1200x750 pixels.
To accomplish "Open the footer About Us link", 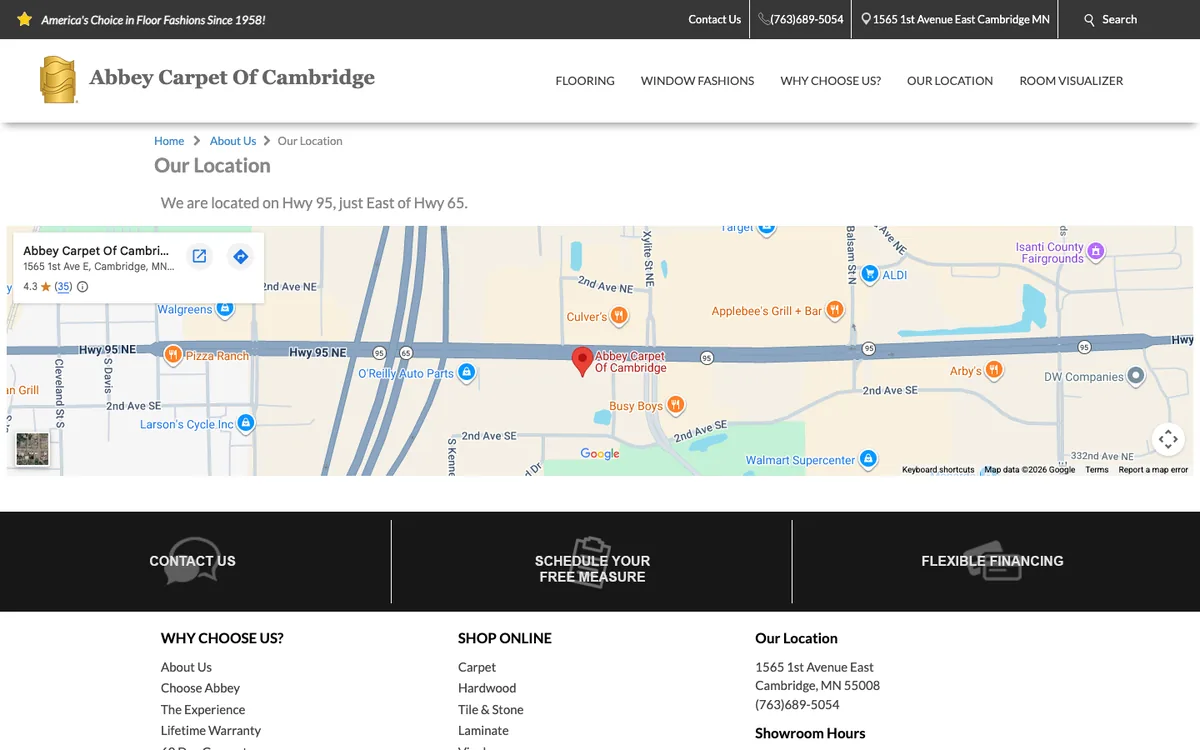I will 186,667.
